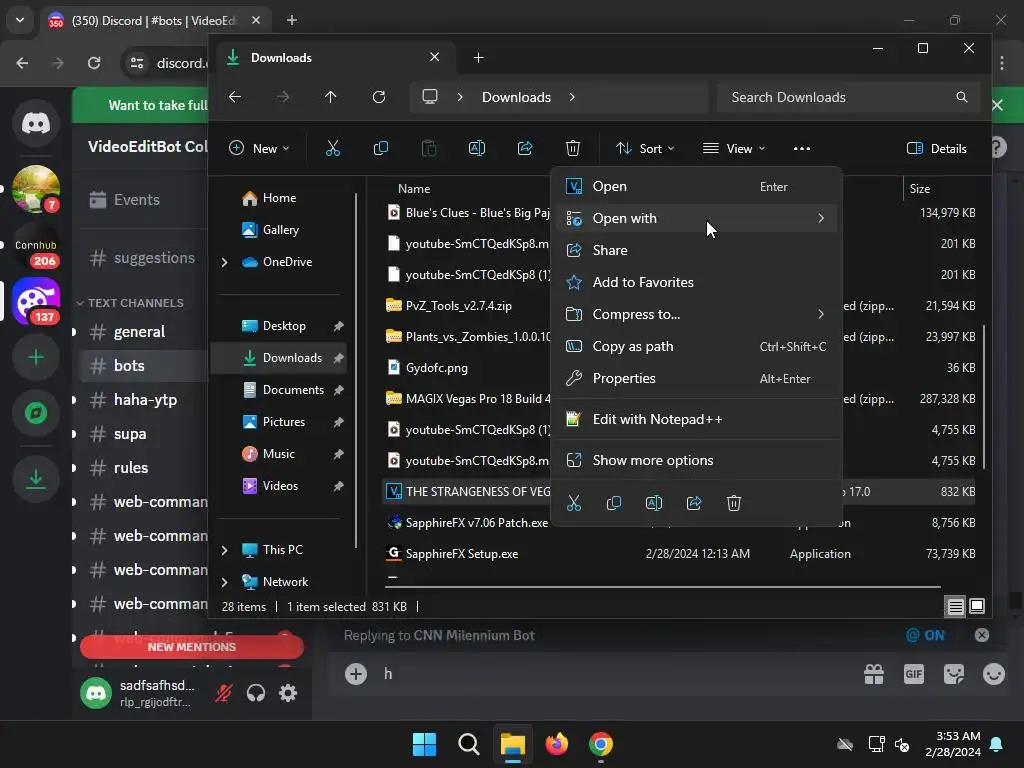Click Download Apps icon in Discord sidebar
The width and height of the screenshot is (1024, 768).
pyautogui.click(x=36, y=479)
